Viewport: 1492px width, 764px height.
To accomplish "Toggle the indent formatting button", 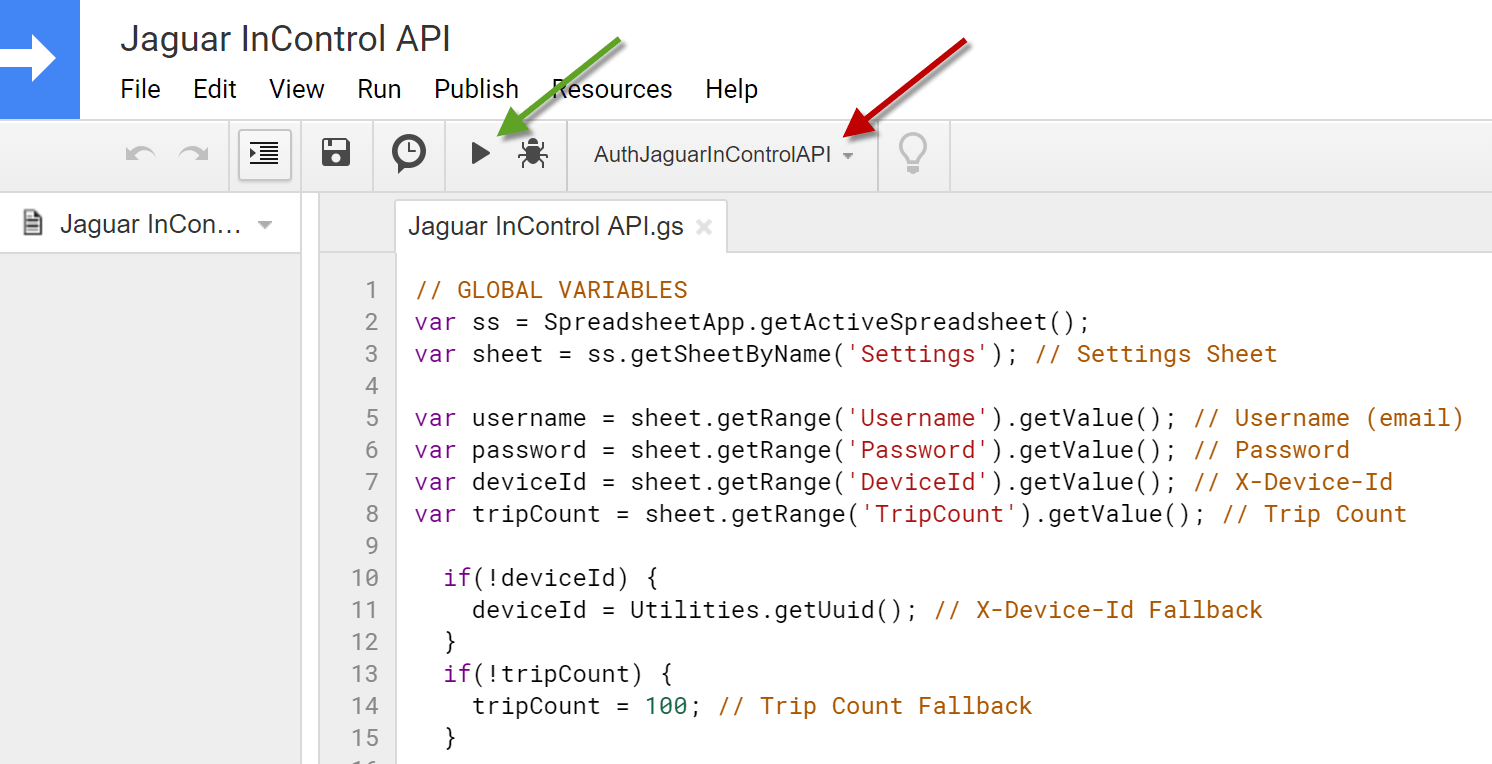I will [x=265, y=154].
